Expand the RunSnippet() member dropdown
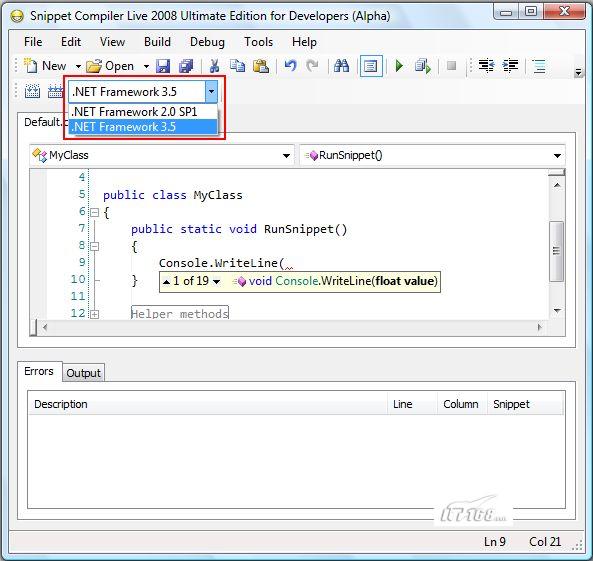593x561 pixels. click(557, 155)
